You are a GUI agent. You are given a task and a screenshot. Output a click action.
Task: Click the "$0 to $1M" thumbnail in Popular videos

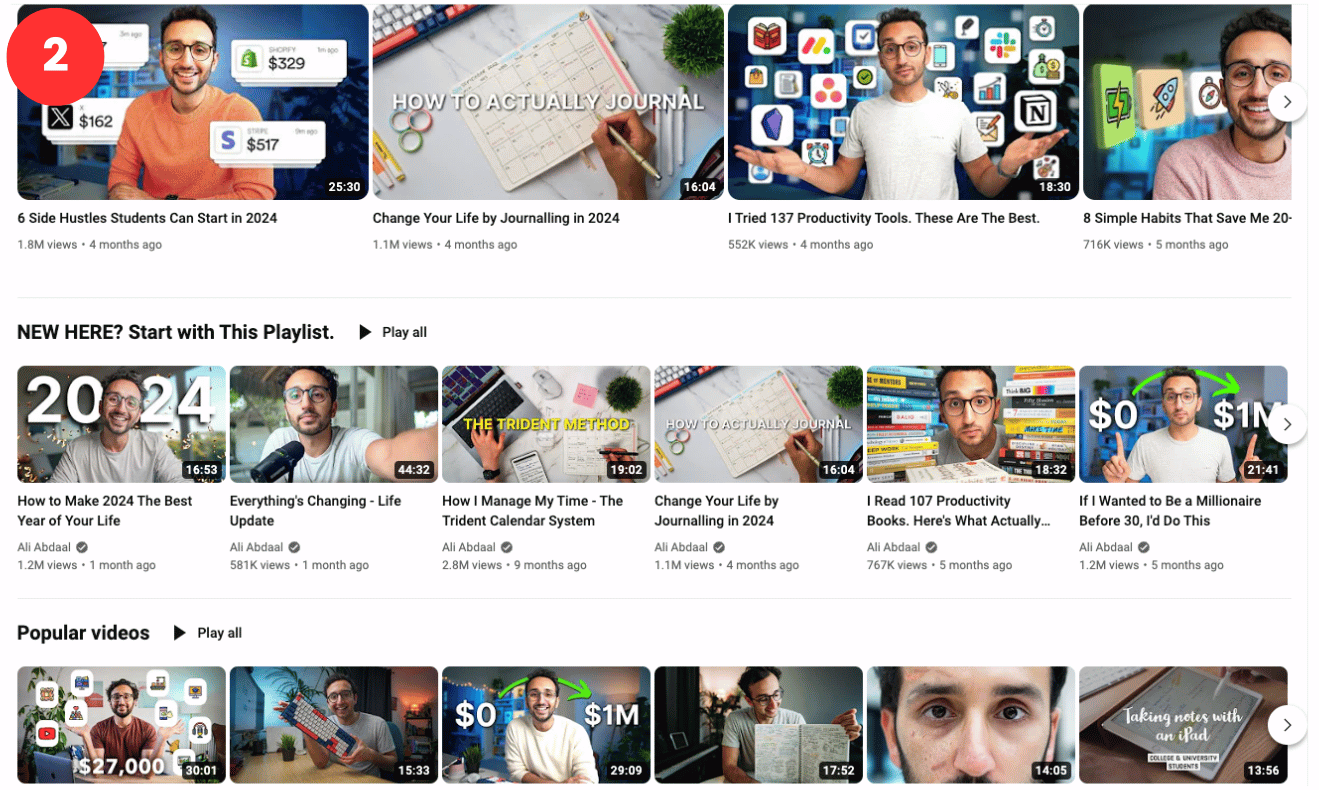point(545,725)
